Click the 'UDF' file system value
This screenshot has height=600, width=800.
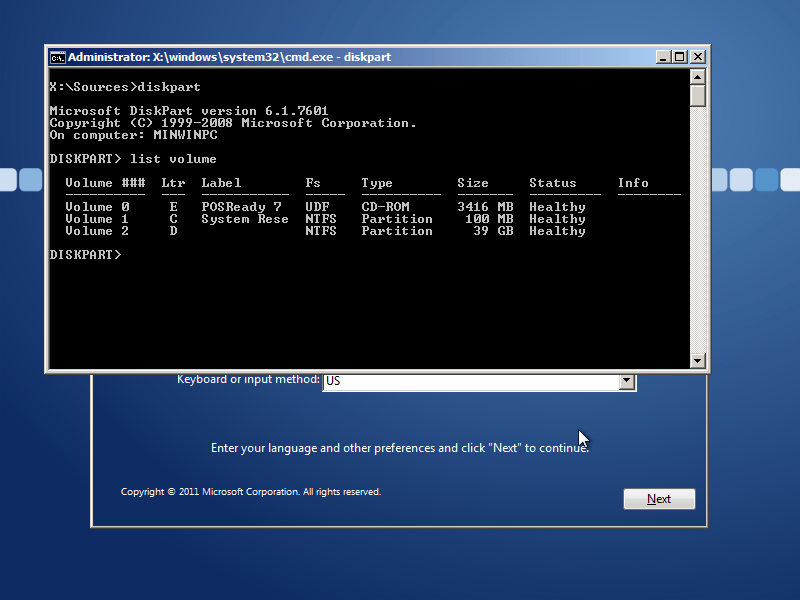(317, 207)
